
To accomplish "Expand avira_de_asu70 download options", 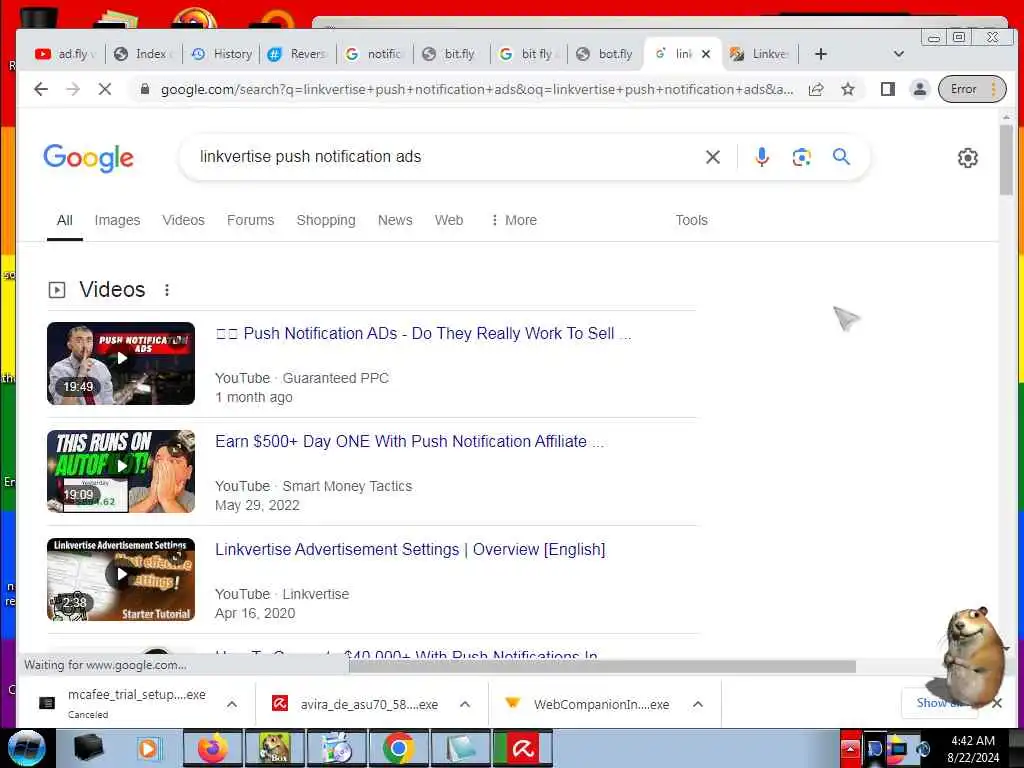I will (x=465, y=704).
